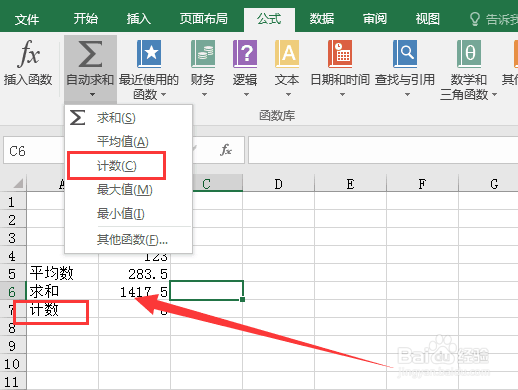Viewport: 518px width, 390px height.
Task: Expand the 文本 dropdown arrow
Action: [x=288, y=95]
